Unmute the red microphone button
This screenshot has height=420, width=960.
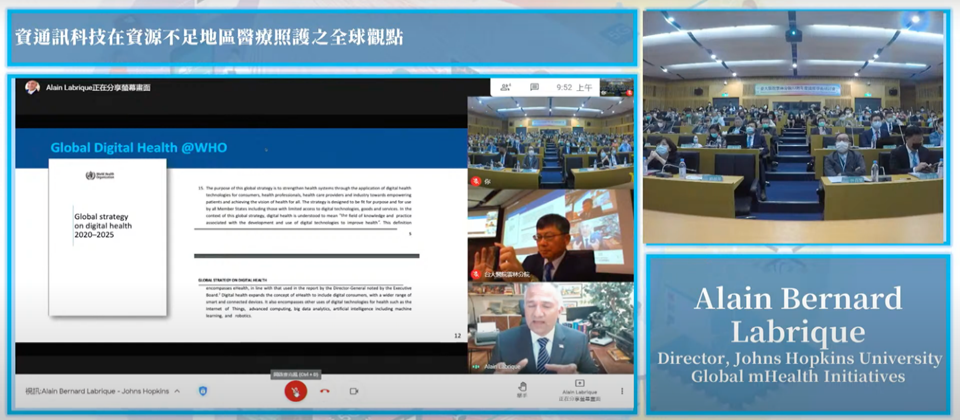[x=295, y=391]
